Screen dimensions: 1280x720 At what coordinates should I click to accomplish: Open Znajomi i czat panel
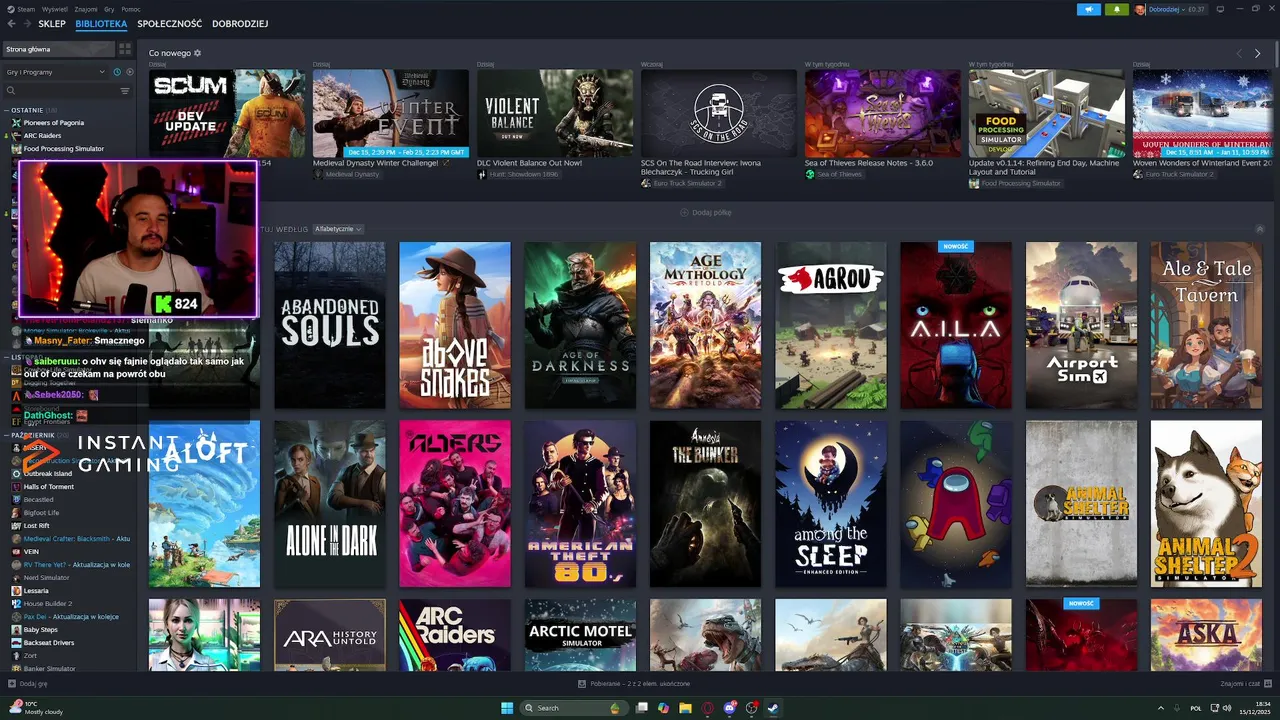1246,684
